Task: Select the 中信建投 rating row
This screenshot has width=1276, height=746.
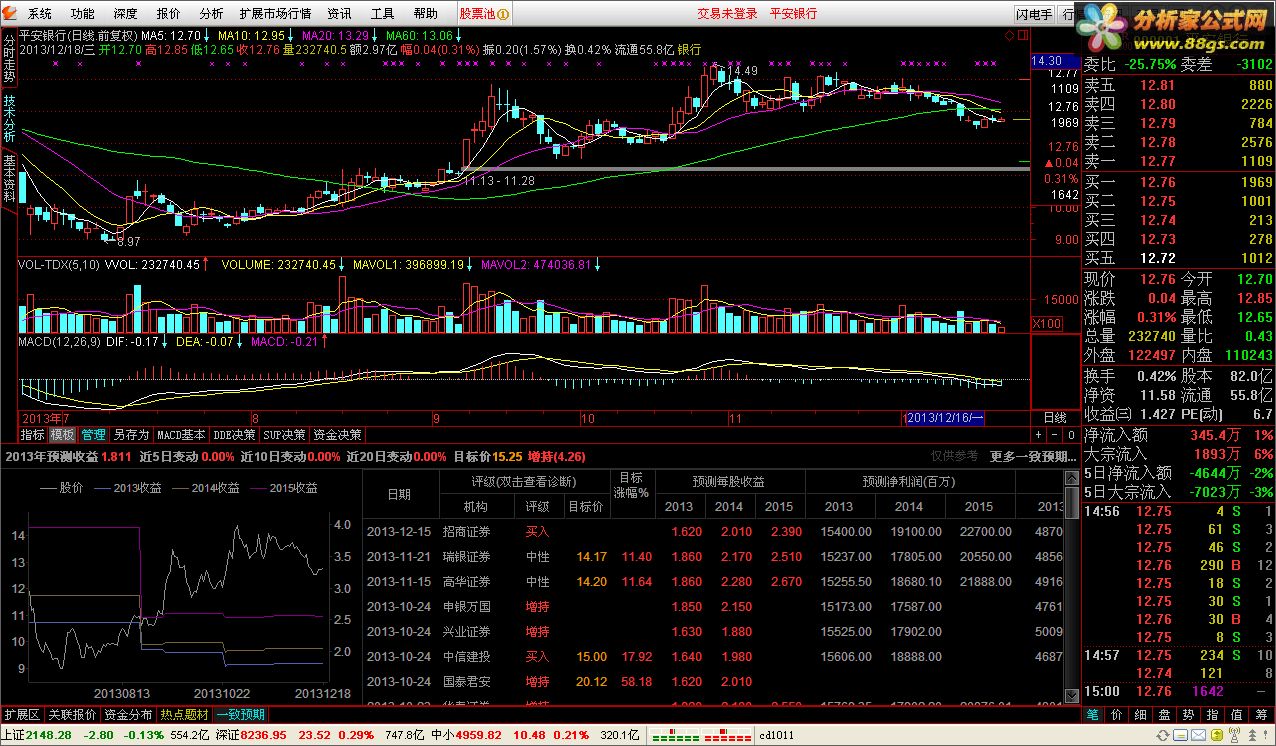Action: [713, 657]
